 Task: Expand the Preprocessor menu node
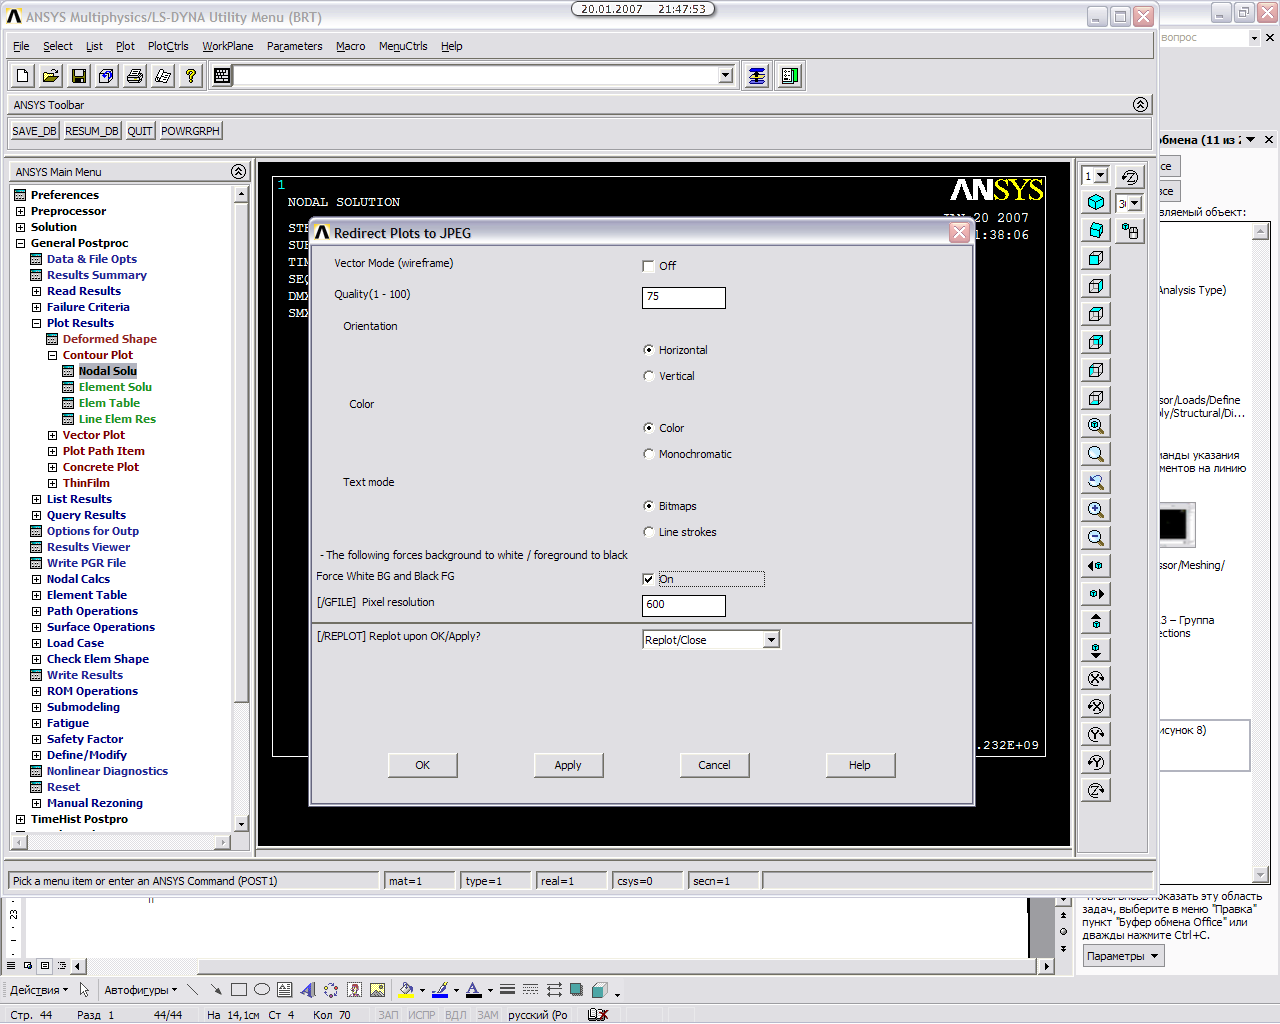20,211
